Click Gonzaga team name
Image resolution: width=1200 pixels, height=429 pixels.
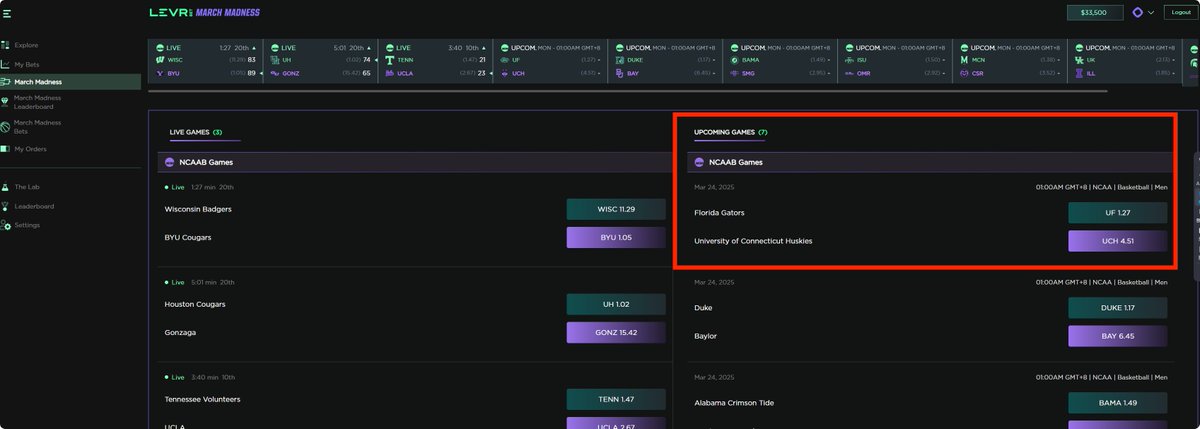tap(181, 332)
